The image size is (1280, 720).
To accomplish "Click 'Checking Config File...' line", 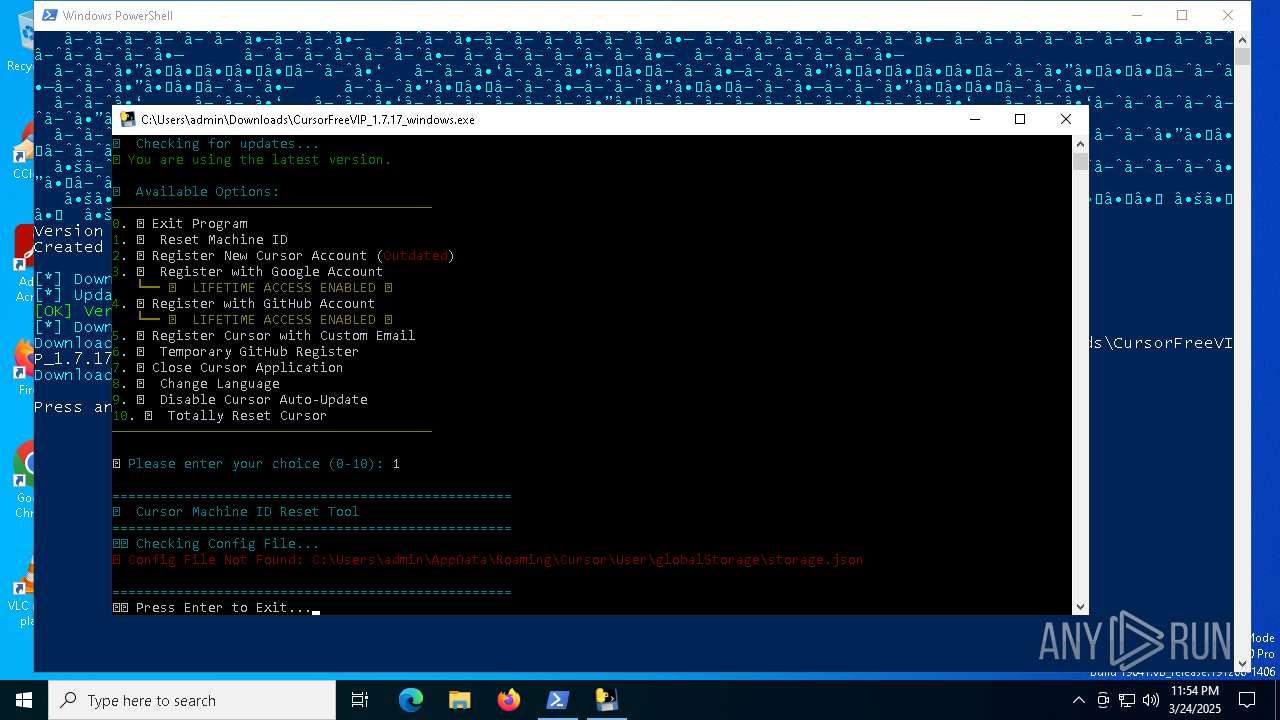I will [x=216, y=543].
